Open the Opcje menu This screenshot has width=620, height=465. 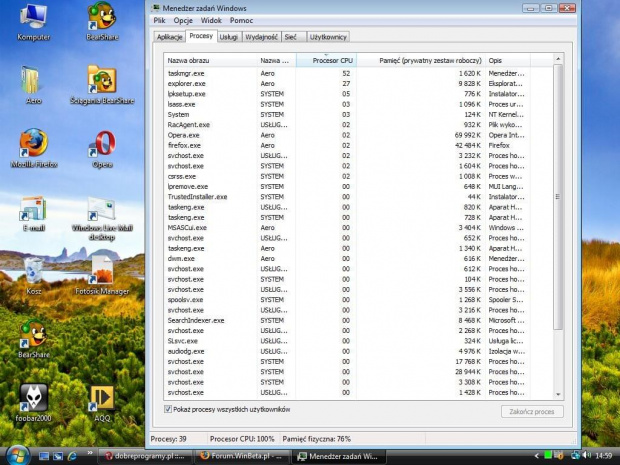pos(183,21)
